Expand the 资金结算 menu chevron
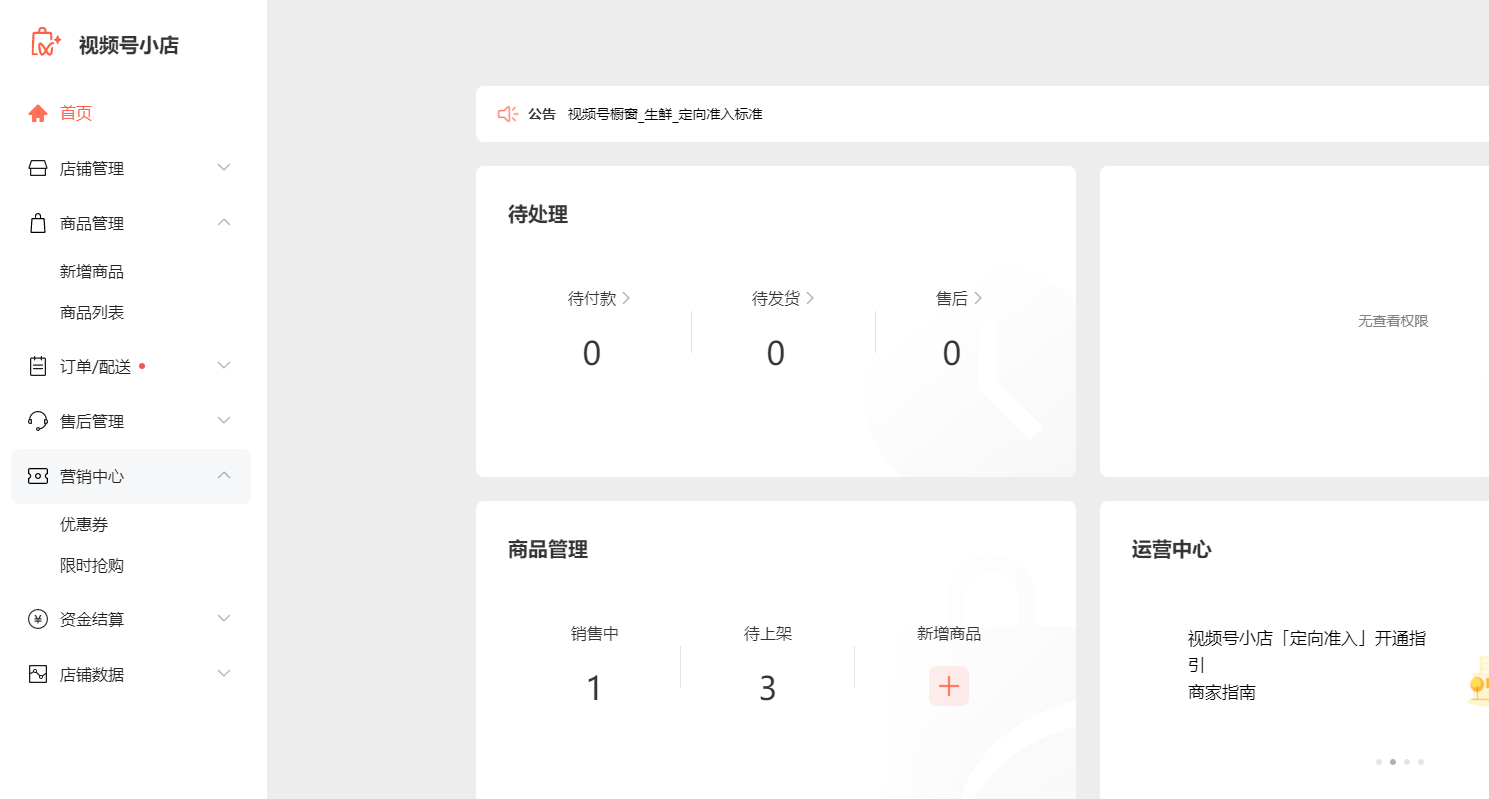 point(224,618)
